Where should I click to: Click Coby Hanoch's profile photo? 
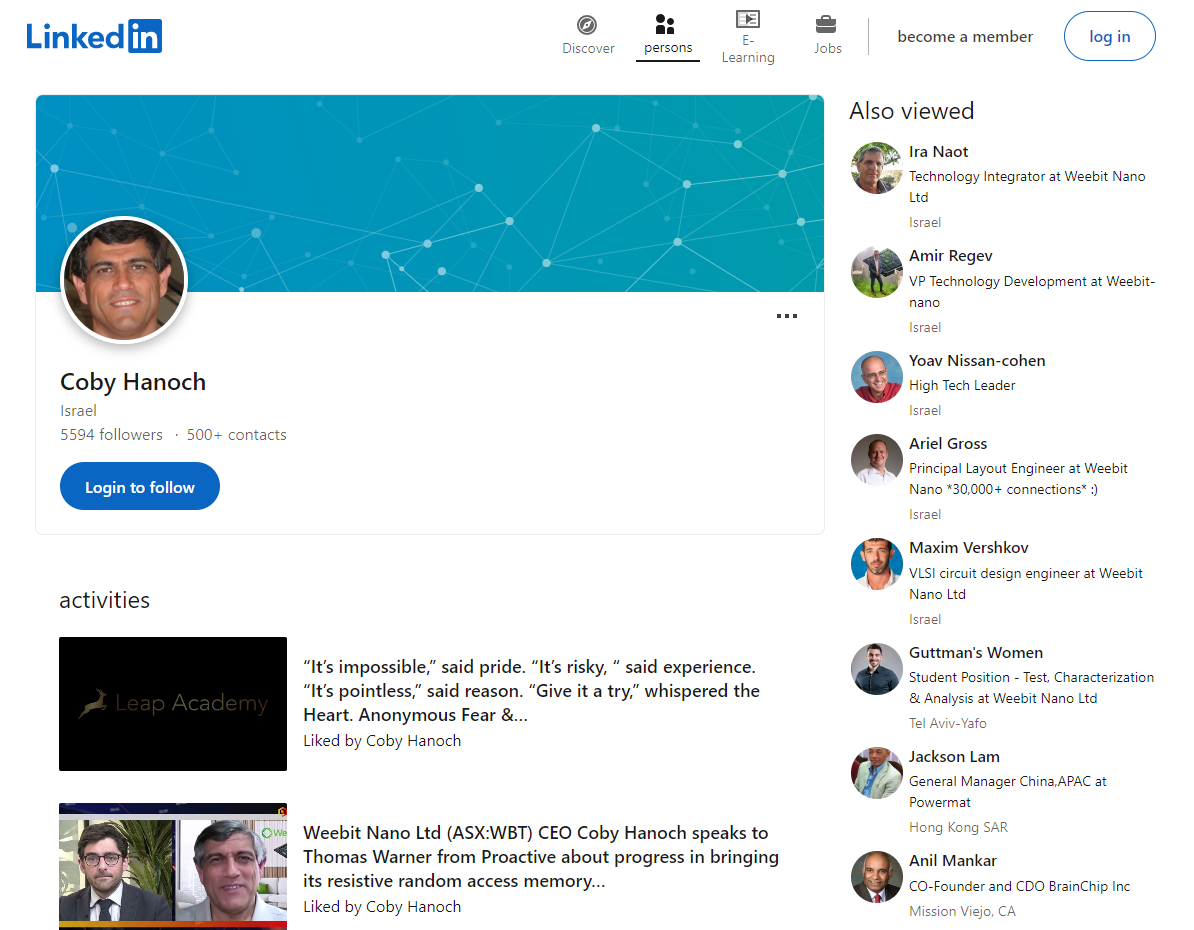124,280
